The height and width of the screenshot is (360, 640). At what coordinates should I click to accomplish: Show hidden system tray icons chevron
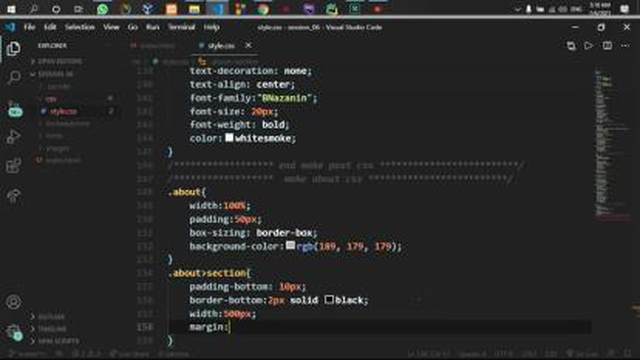pyautogui.click(x=517, y=9)
